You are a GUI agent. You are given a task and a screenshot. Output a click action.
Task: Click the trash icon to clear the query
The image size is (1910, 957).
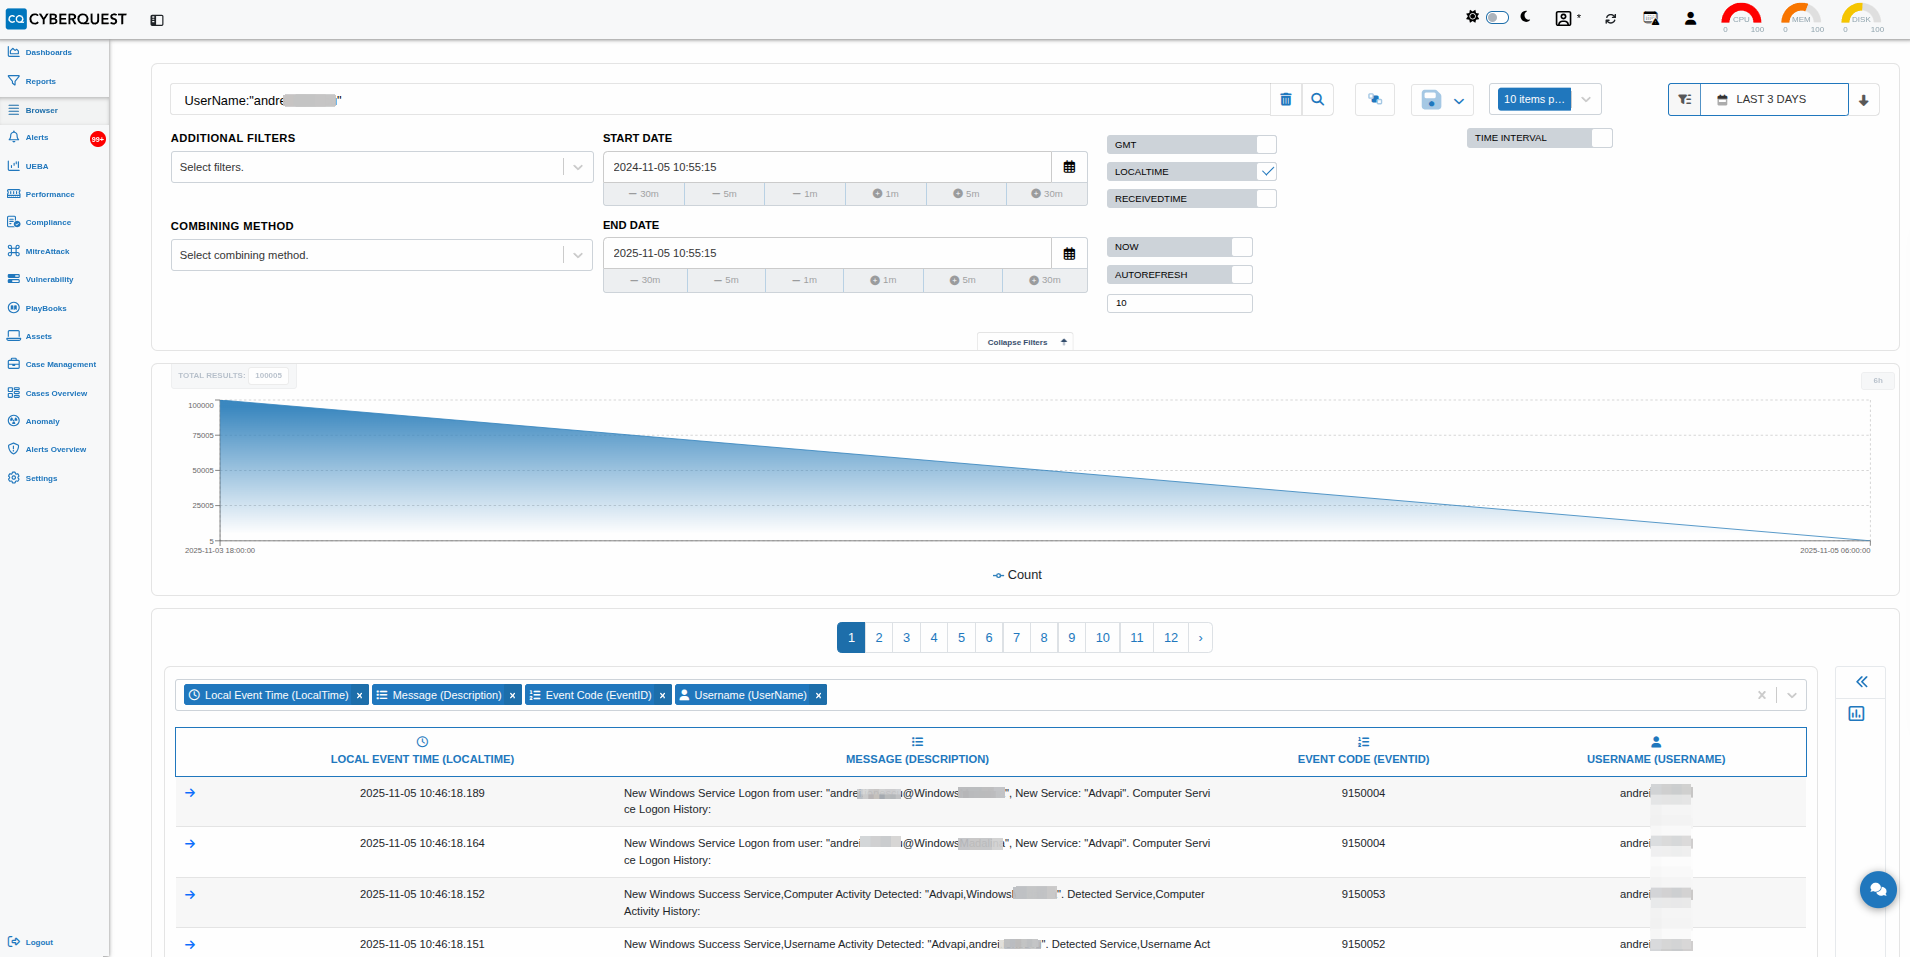1286,99
